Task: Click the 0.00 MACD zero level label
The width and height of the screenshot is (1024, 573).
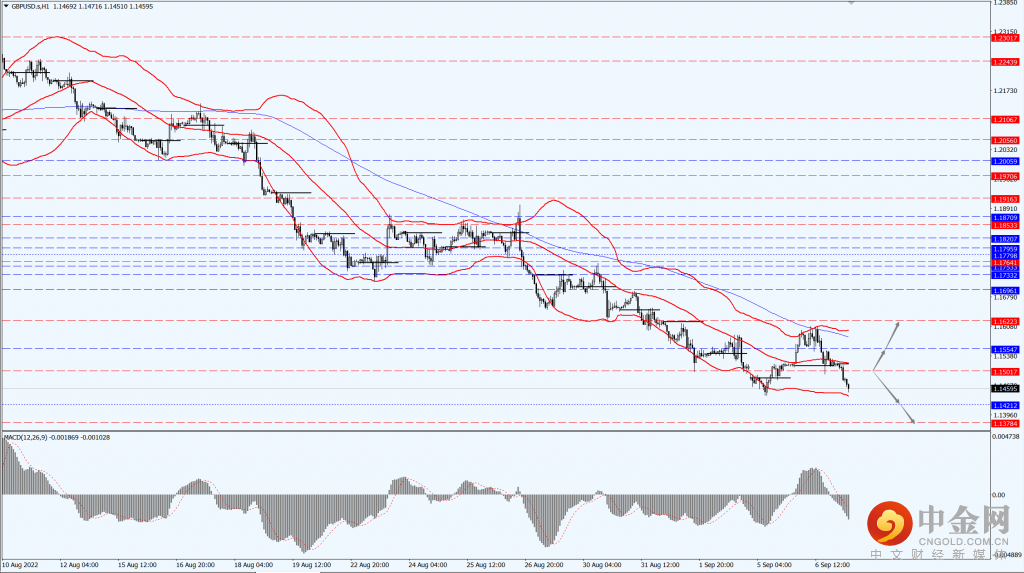Action: [999, 495]
